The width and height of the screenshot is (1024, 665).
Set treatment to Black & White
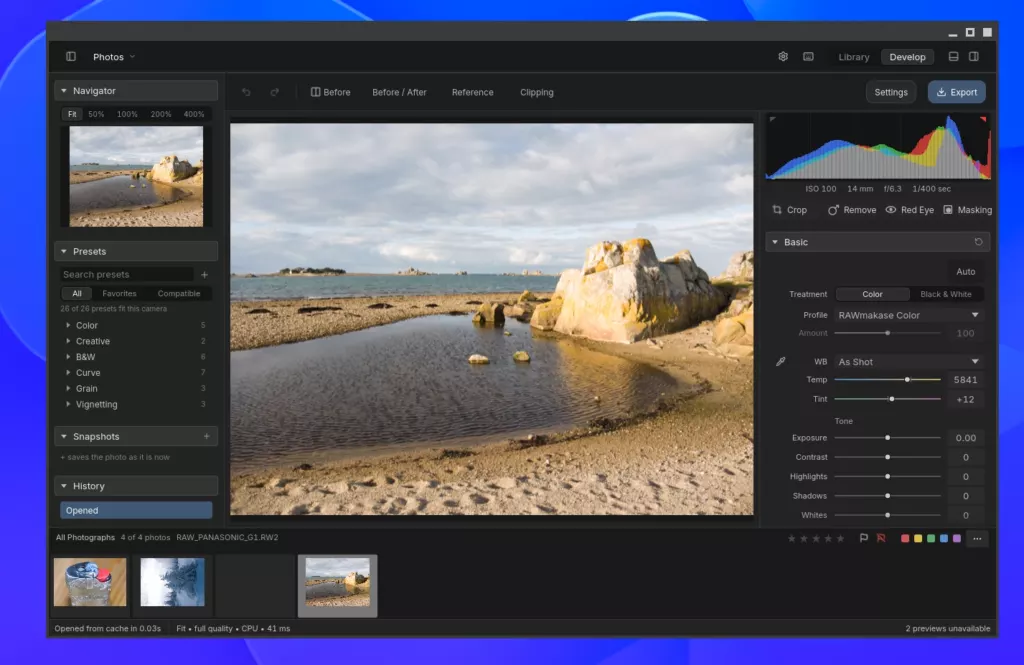point(946,294)
